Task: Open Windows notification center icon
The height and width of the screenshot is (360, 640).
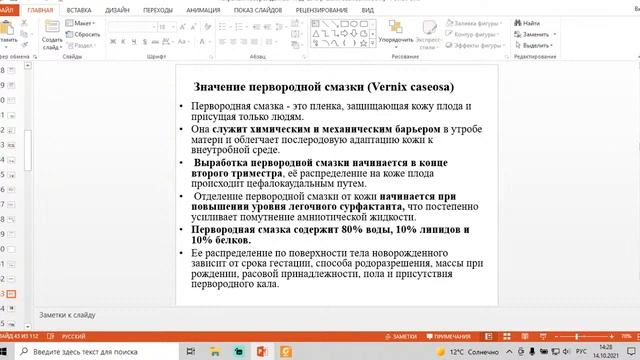Action: click(631, 351)
